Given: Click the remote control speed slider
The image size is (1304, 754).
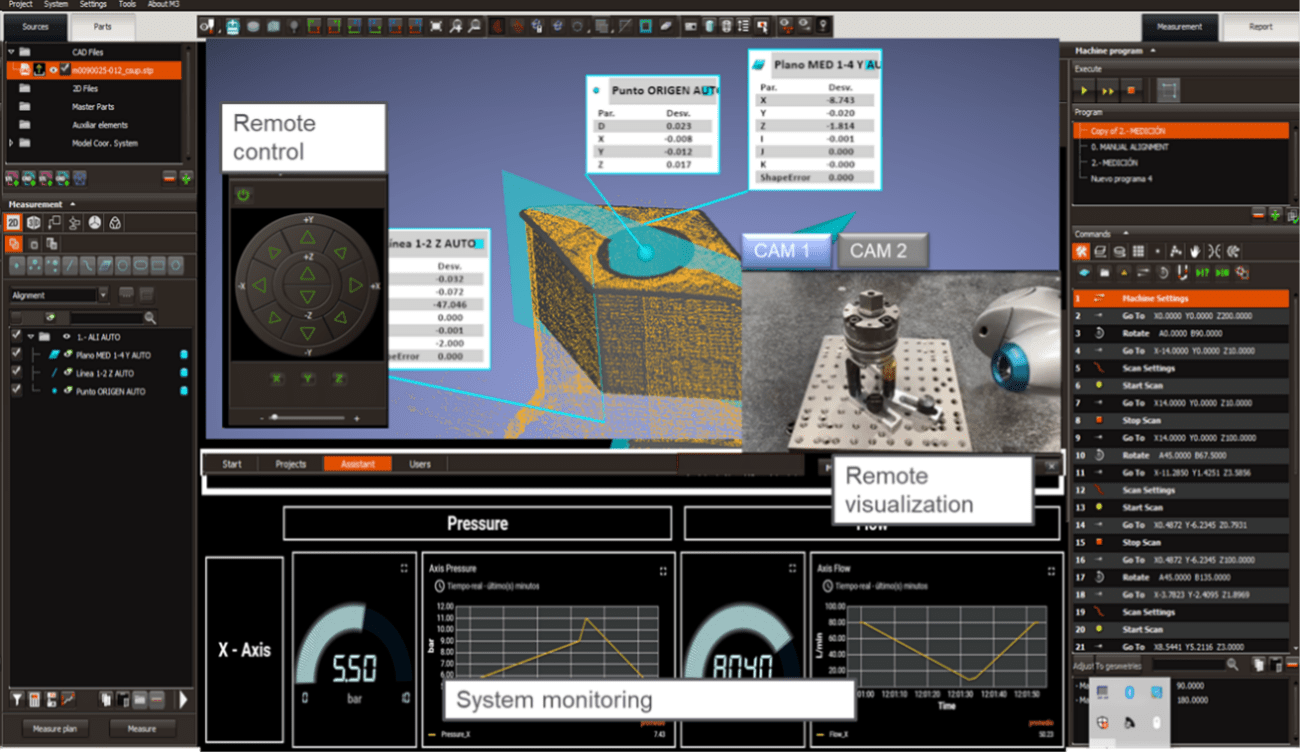Looking at the screenshot, I should (306, 417).
